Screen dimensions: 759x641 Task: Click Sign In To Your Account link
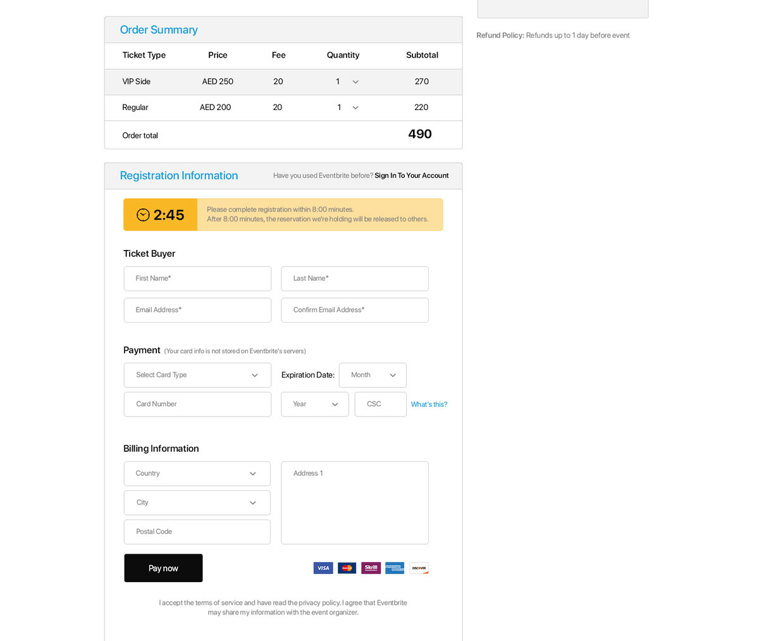[x=411, y=175]
